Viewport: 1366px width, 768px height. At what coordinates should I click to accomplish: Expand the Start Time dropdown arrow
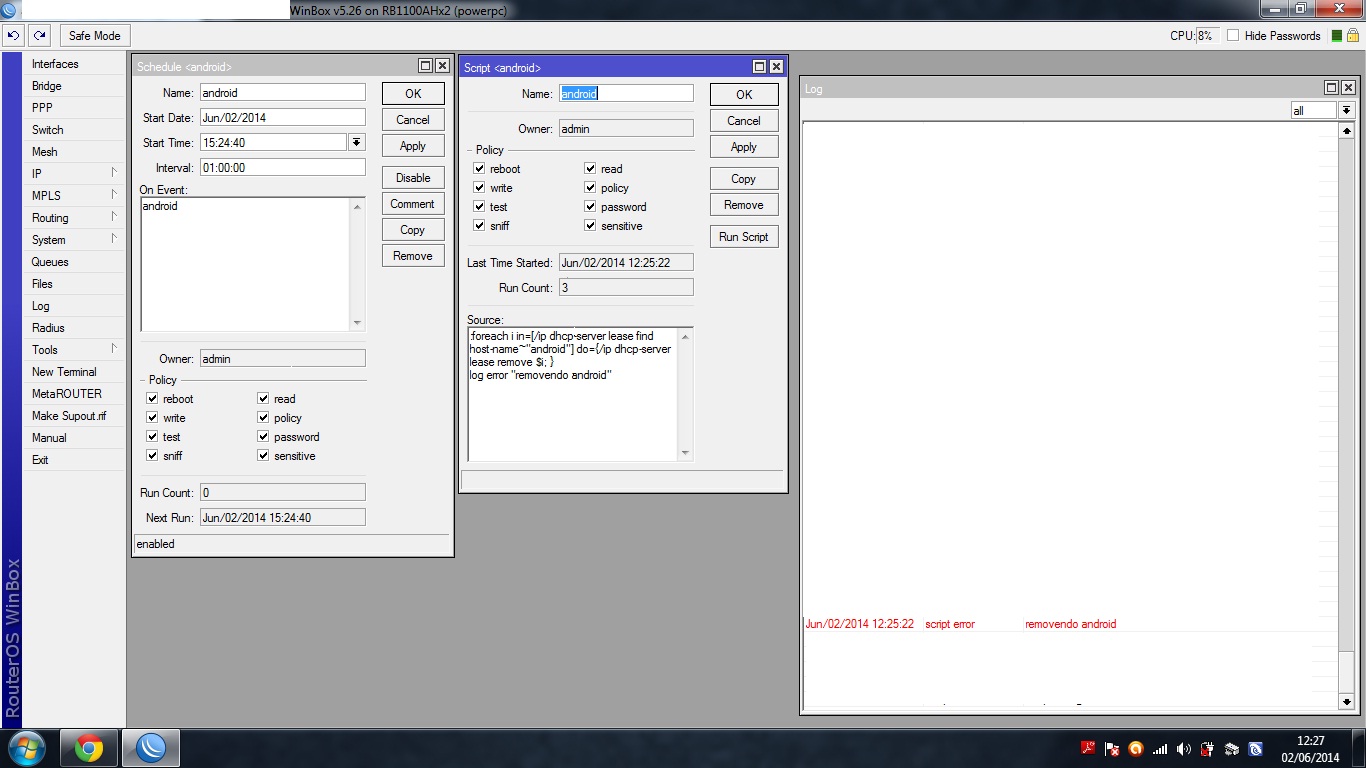point(357,143)
